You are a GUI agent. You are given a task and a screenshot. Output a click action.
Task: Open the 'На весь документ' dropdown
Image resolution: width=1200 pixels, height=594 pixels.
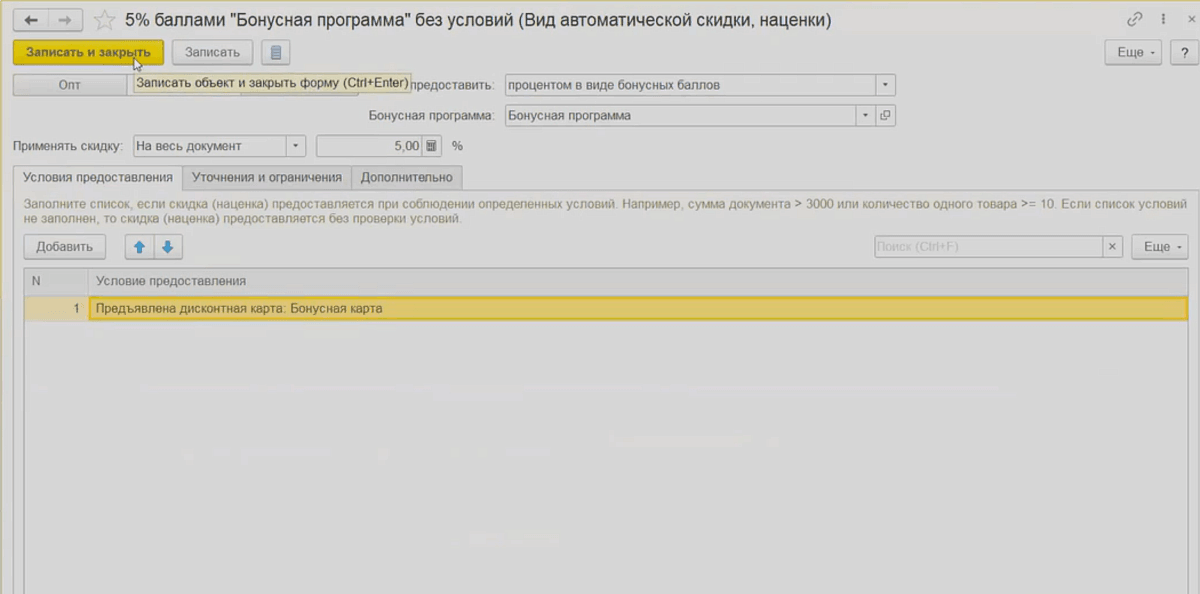click(296, 146)
